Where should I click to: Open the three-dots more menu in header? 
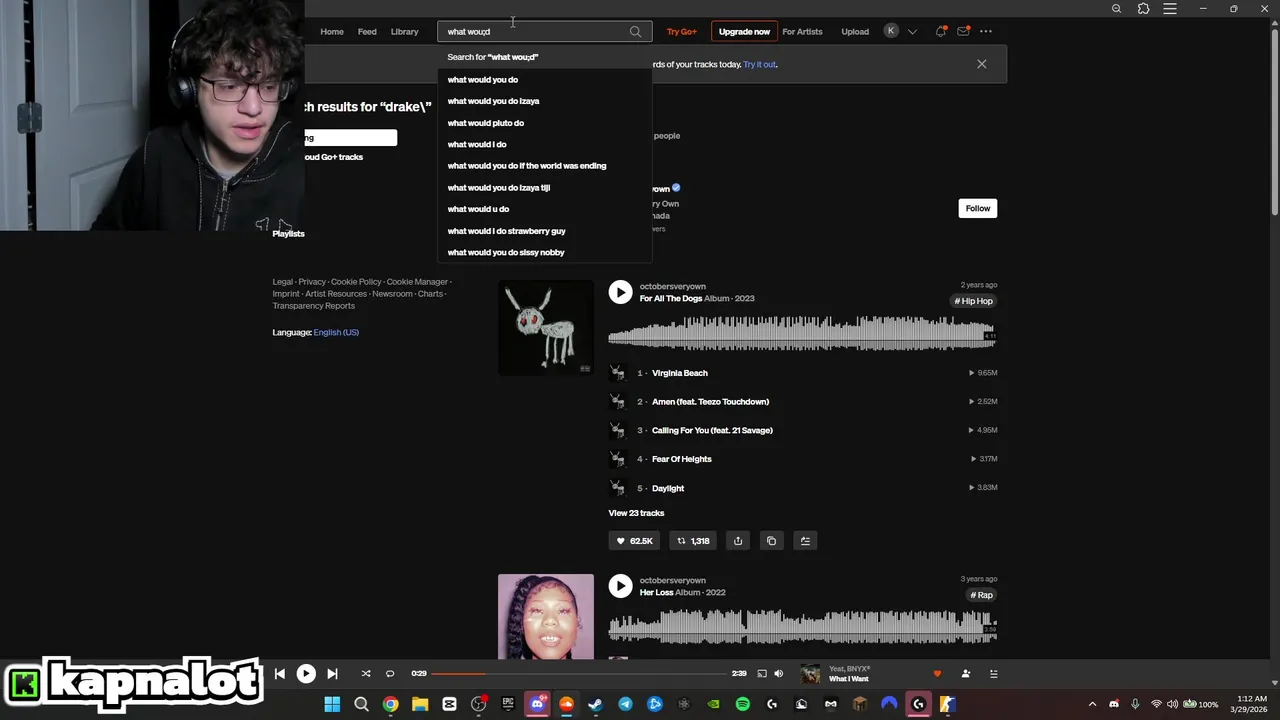[x=986, y=32]
